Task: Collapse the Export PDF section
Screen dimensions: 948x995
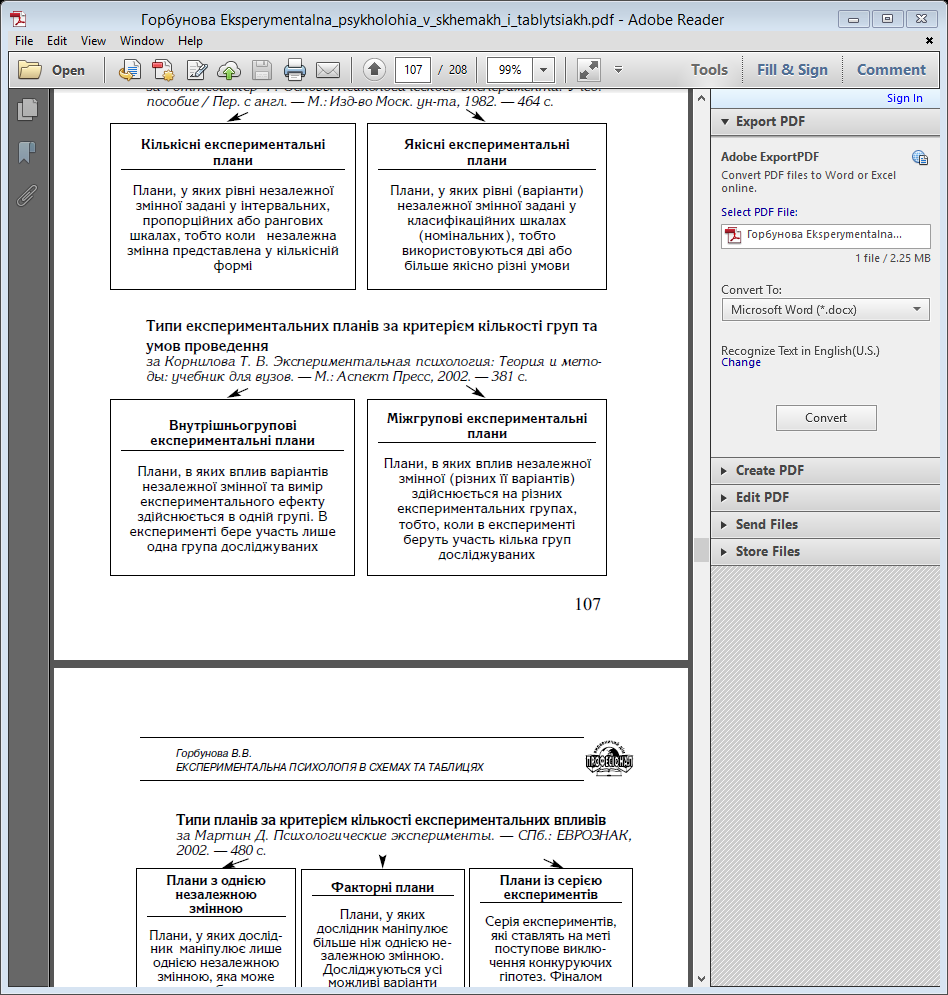Action: [x=770, y=121]
